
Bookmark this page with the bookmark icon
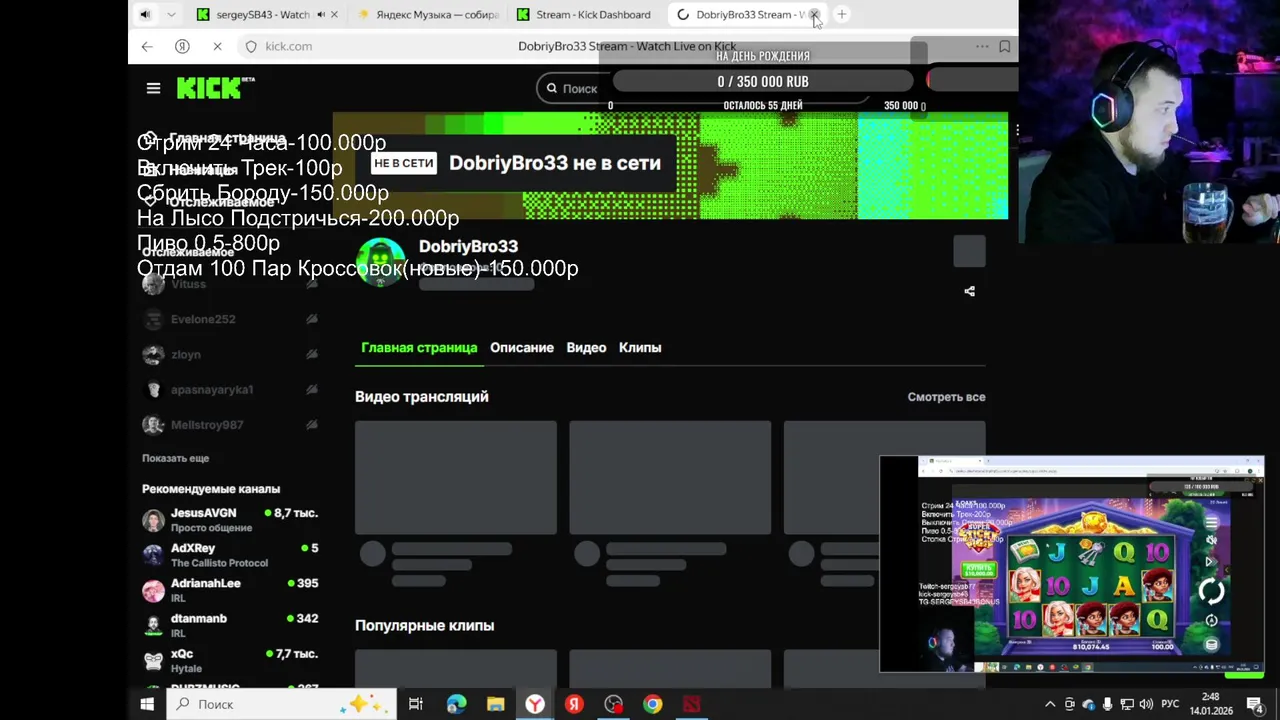coord(1005,46)
